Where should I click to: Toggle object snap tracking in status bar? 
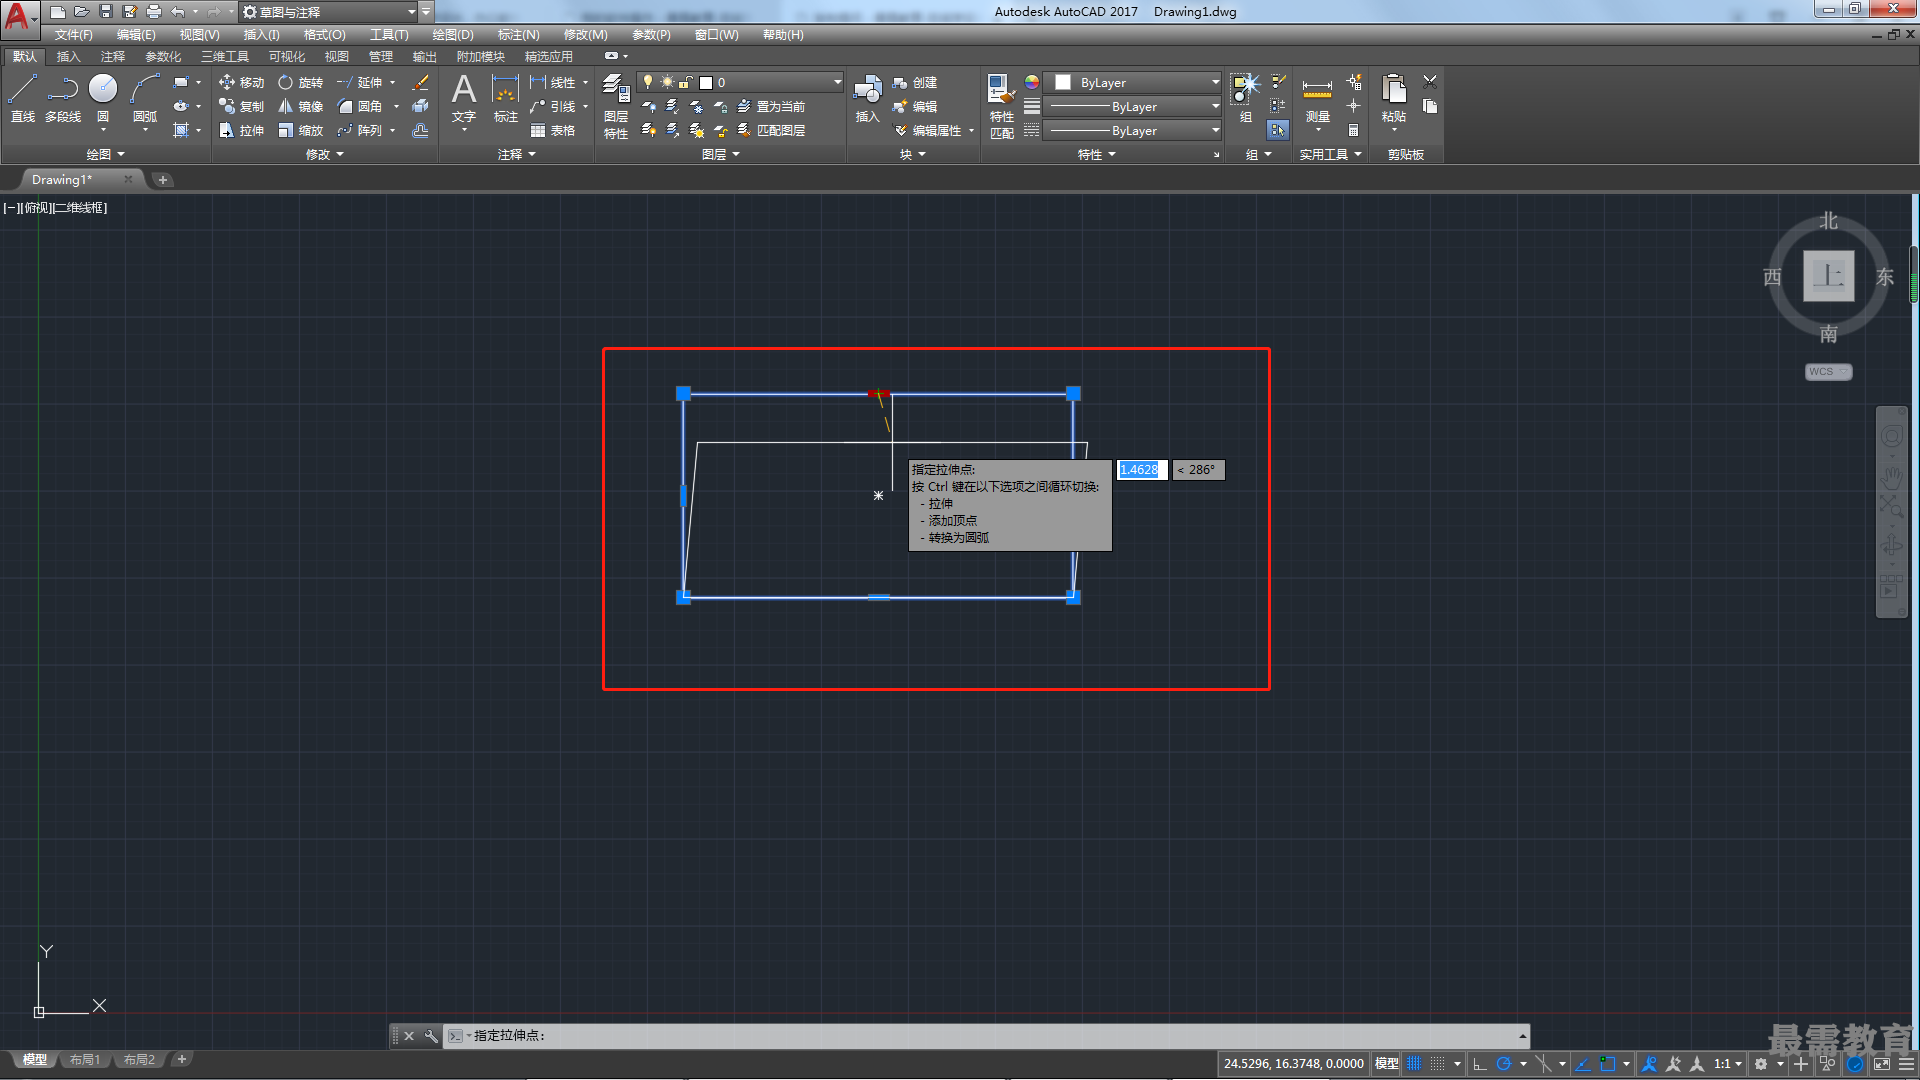(1583, 1064)
